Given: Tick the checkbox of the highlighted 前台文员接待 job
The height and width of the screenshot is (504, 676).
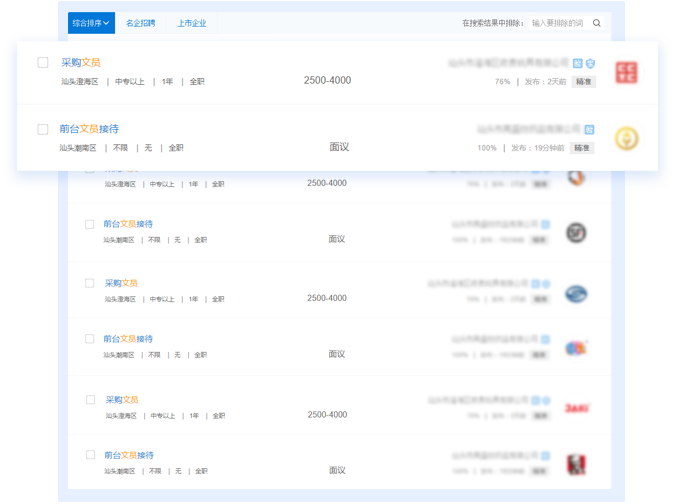Looking at the screenshot, I should [x=43, y=129].
